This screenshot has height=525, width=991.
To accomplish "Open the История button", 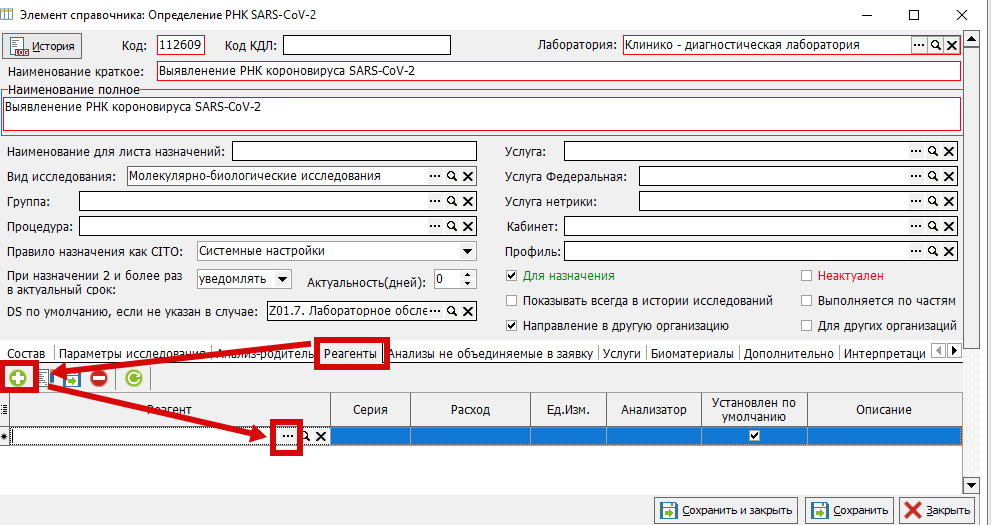I will [x=43, y=46].
